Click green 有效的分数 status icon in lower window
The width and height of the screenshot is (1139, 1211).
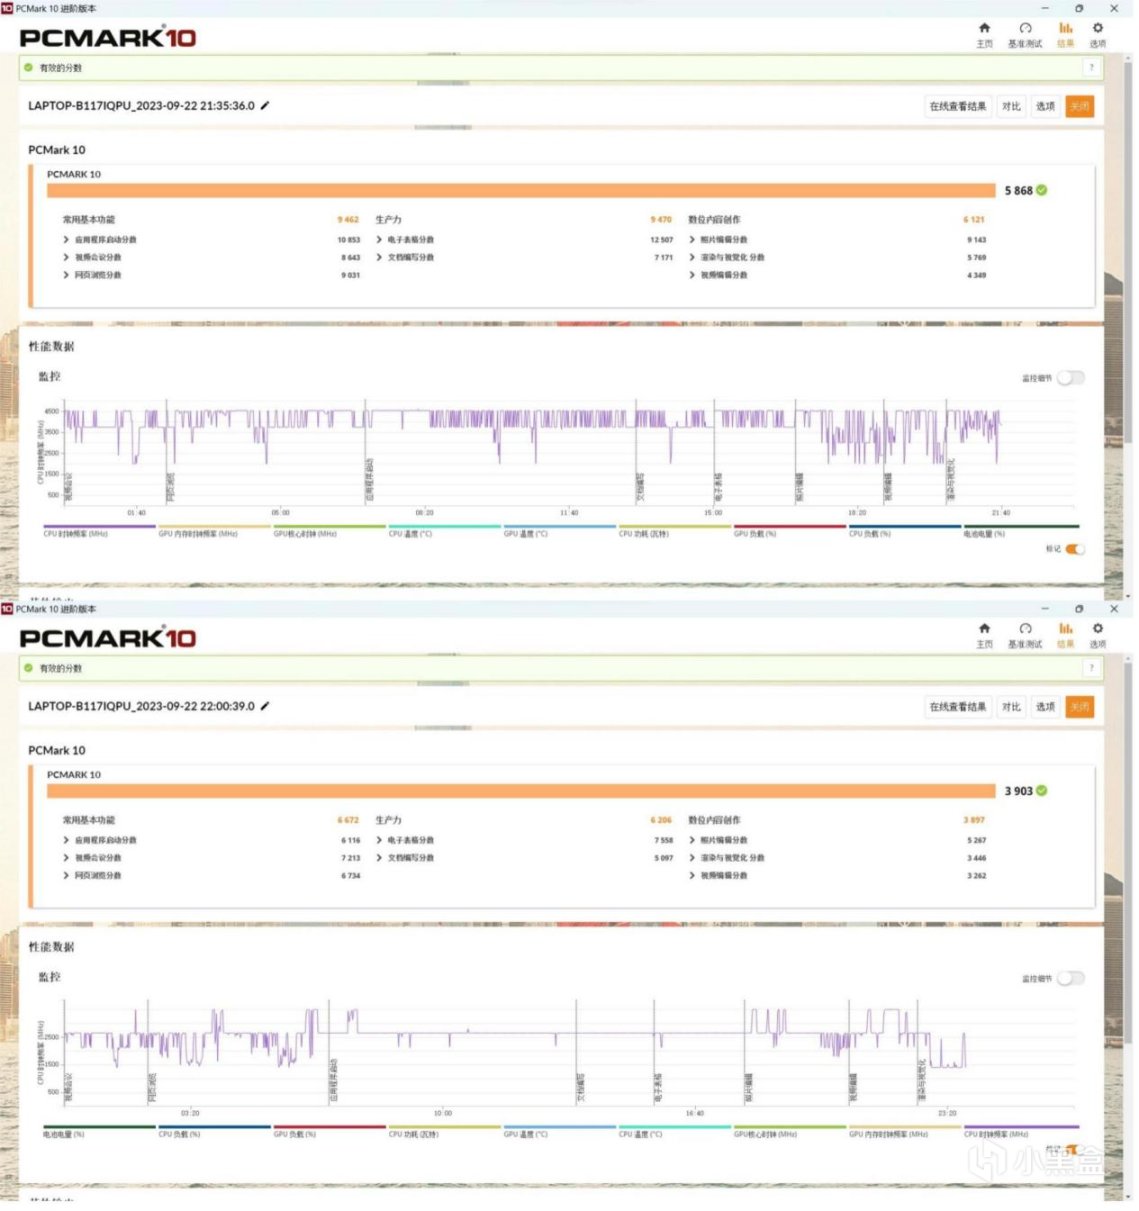pyautogui.click(x=29, y=668)
